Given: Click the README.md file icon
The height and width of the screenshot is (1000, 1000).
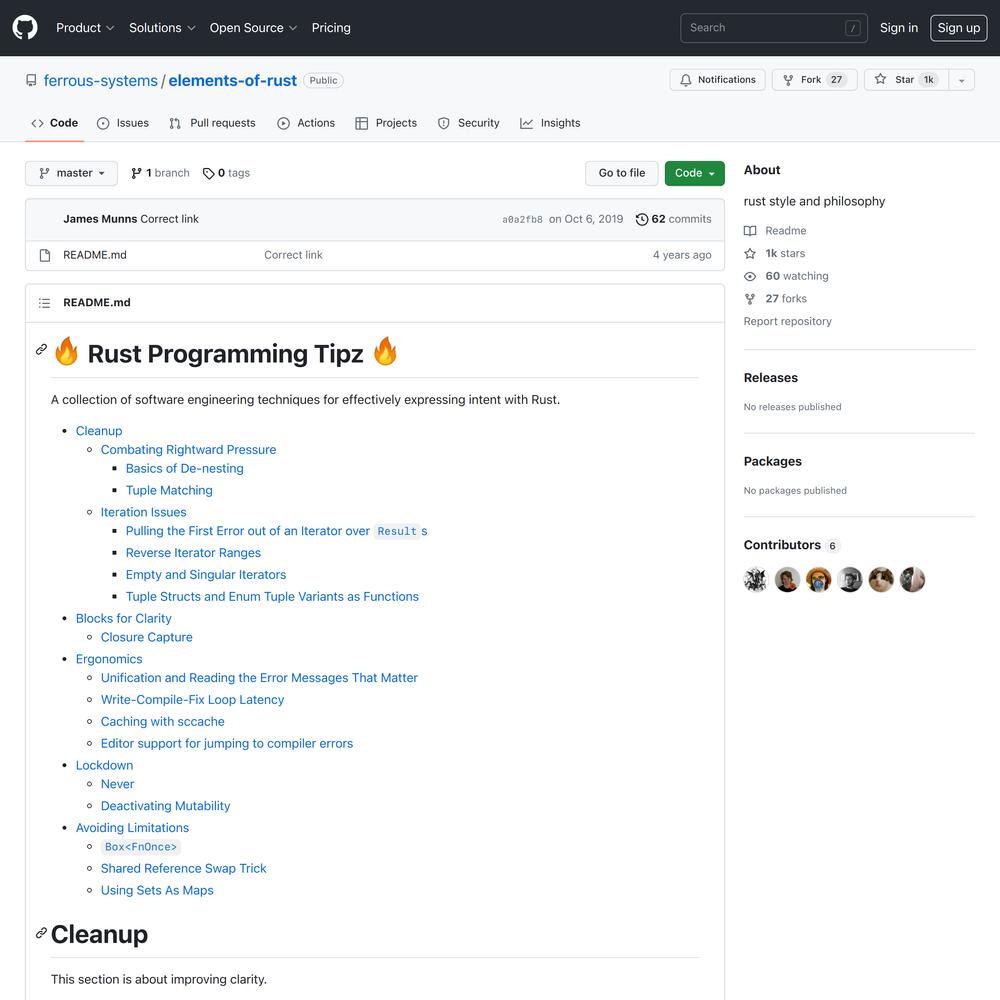Looking at the screenshot, I should [x=45, y=255].
